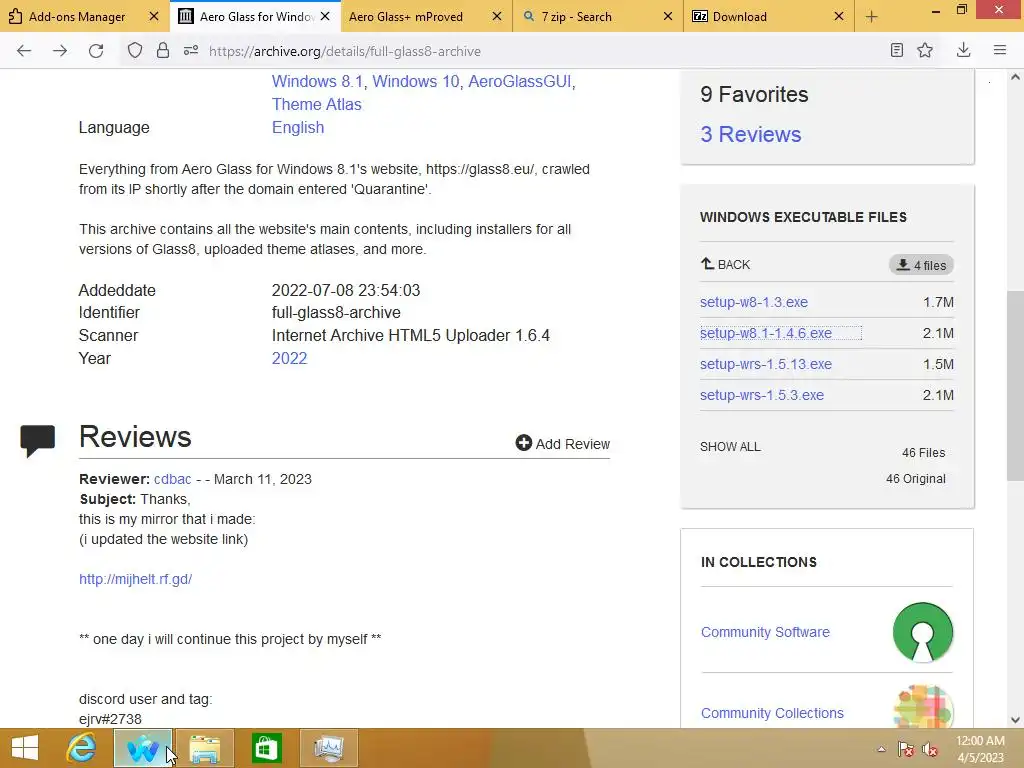Open site permissions icon in address bar
The width and height of the screenshot is (1024, 768).
point(191,51)
